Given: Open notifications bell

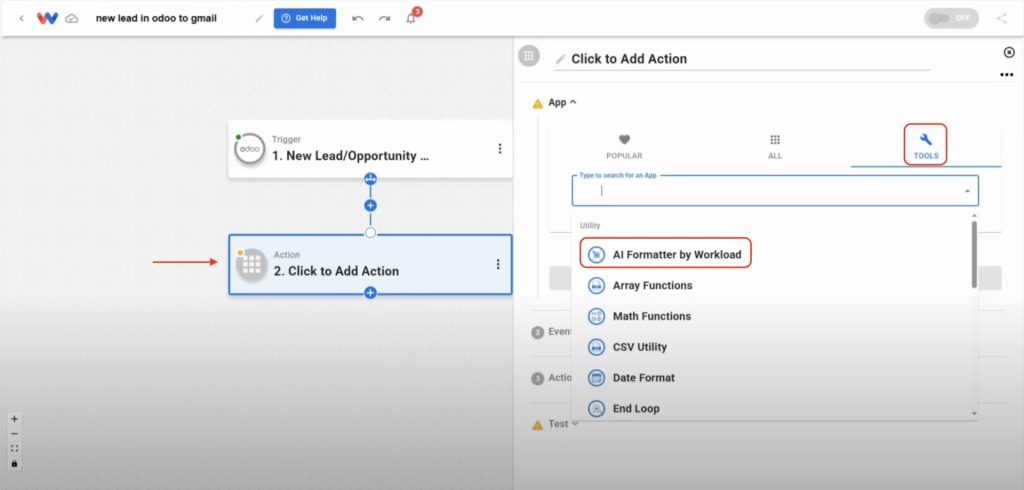Looking at the screenshot, I should pyautogui.click(x=411, y=18).
